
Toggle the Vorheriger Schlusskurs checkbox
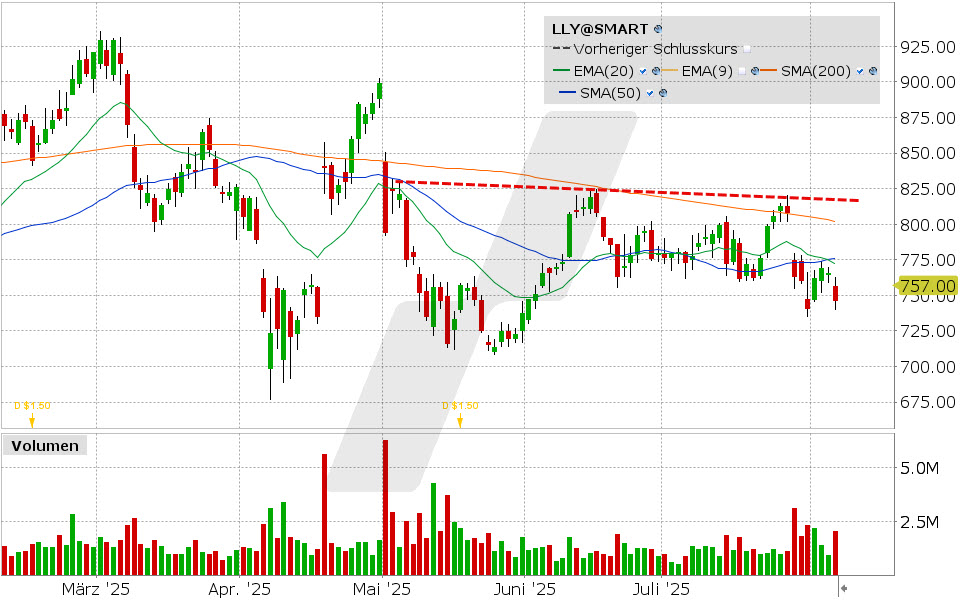pos(746,49)
